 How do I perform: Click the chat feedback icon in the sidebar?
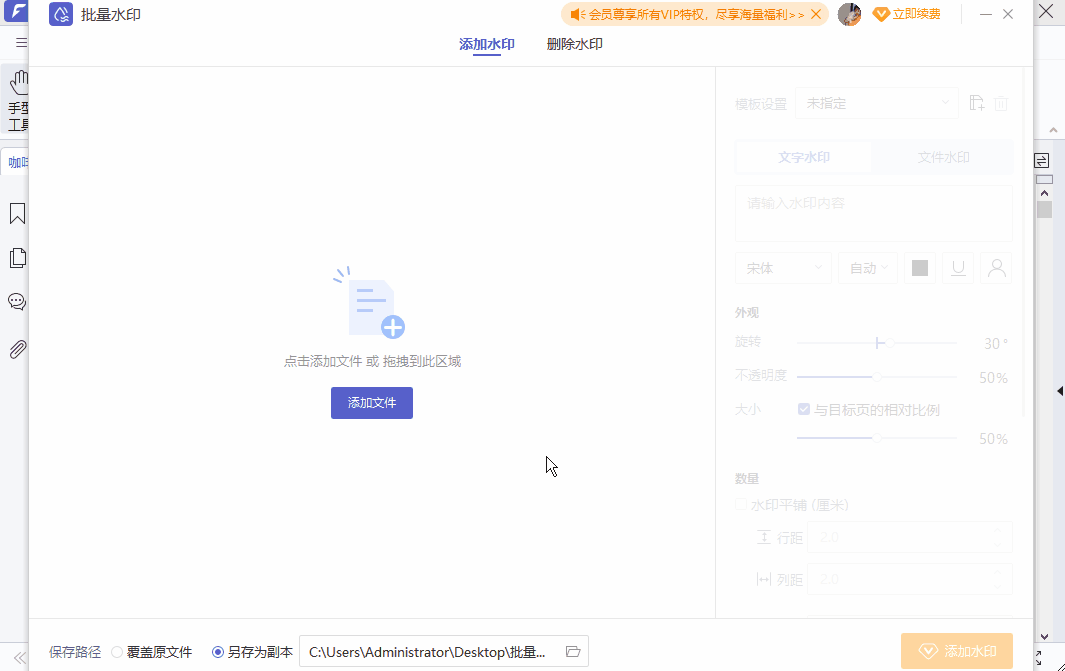(17, 301)
